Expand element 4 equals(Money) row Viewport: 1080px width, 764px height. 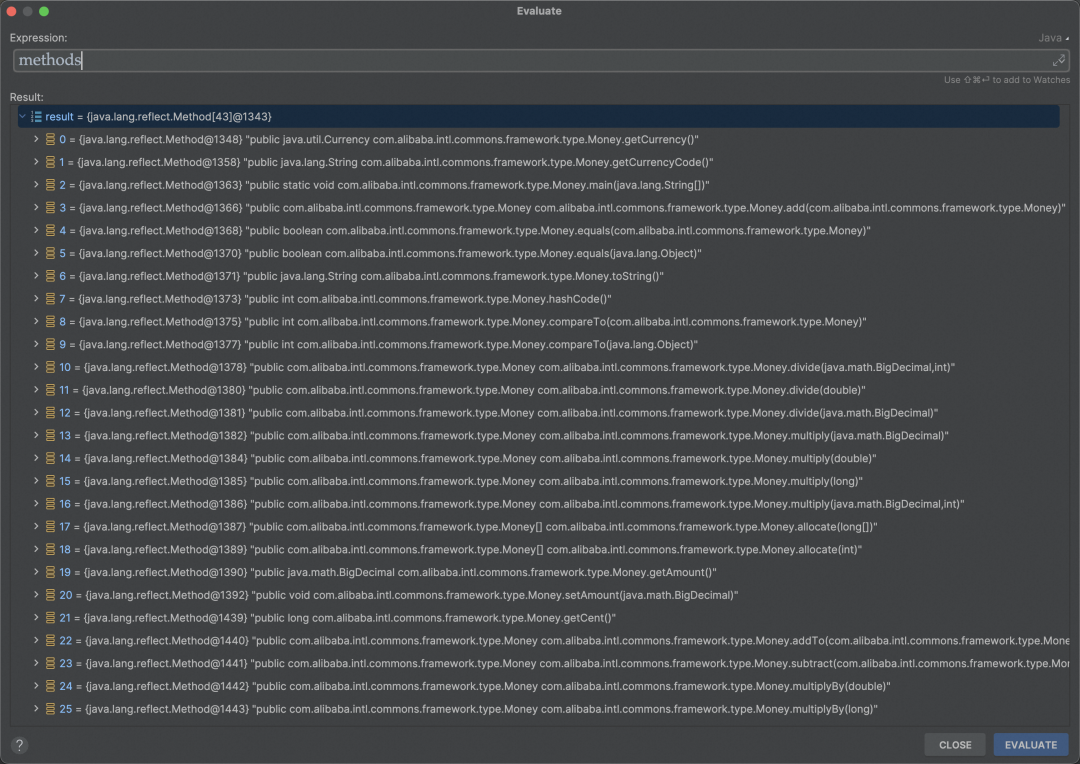coord(36,230)
